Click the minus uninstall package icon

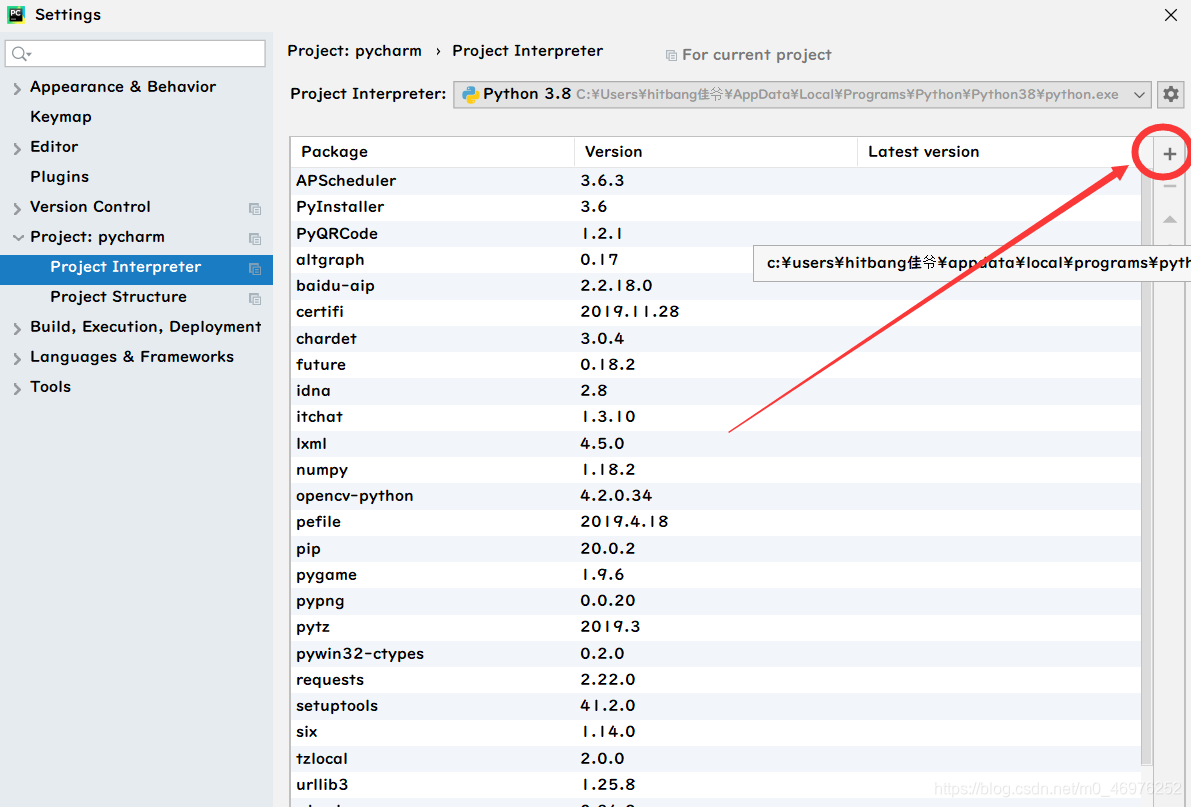(x=1170, y=186)
